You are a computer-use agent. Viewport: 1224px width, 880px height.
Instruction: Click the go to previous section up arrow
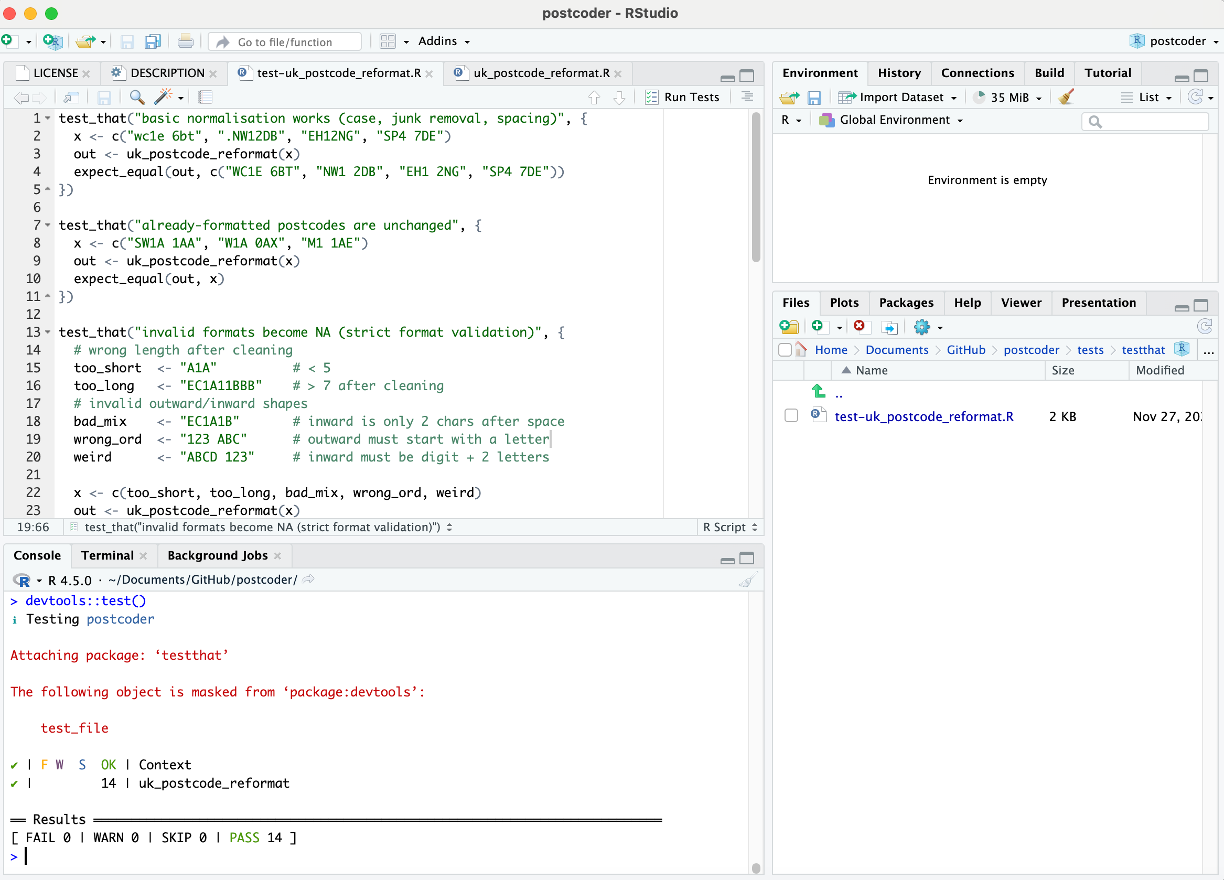pyautogui.click(x=594, y=97)
